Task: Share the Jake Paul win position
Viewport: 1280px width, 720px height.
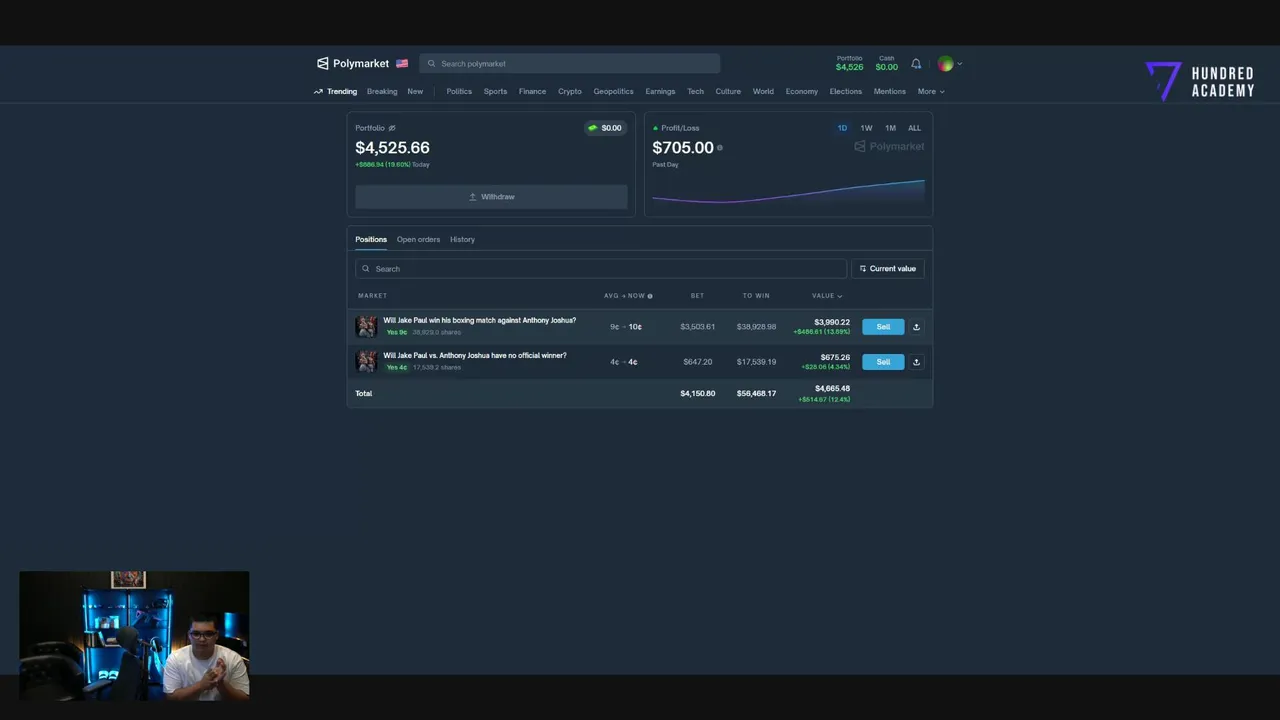Action: pyautogui.click(x=916, y=327)
